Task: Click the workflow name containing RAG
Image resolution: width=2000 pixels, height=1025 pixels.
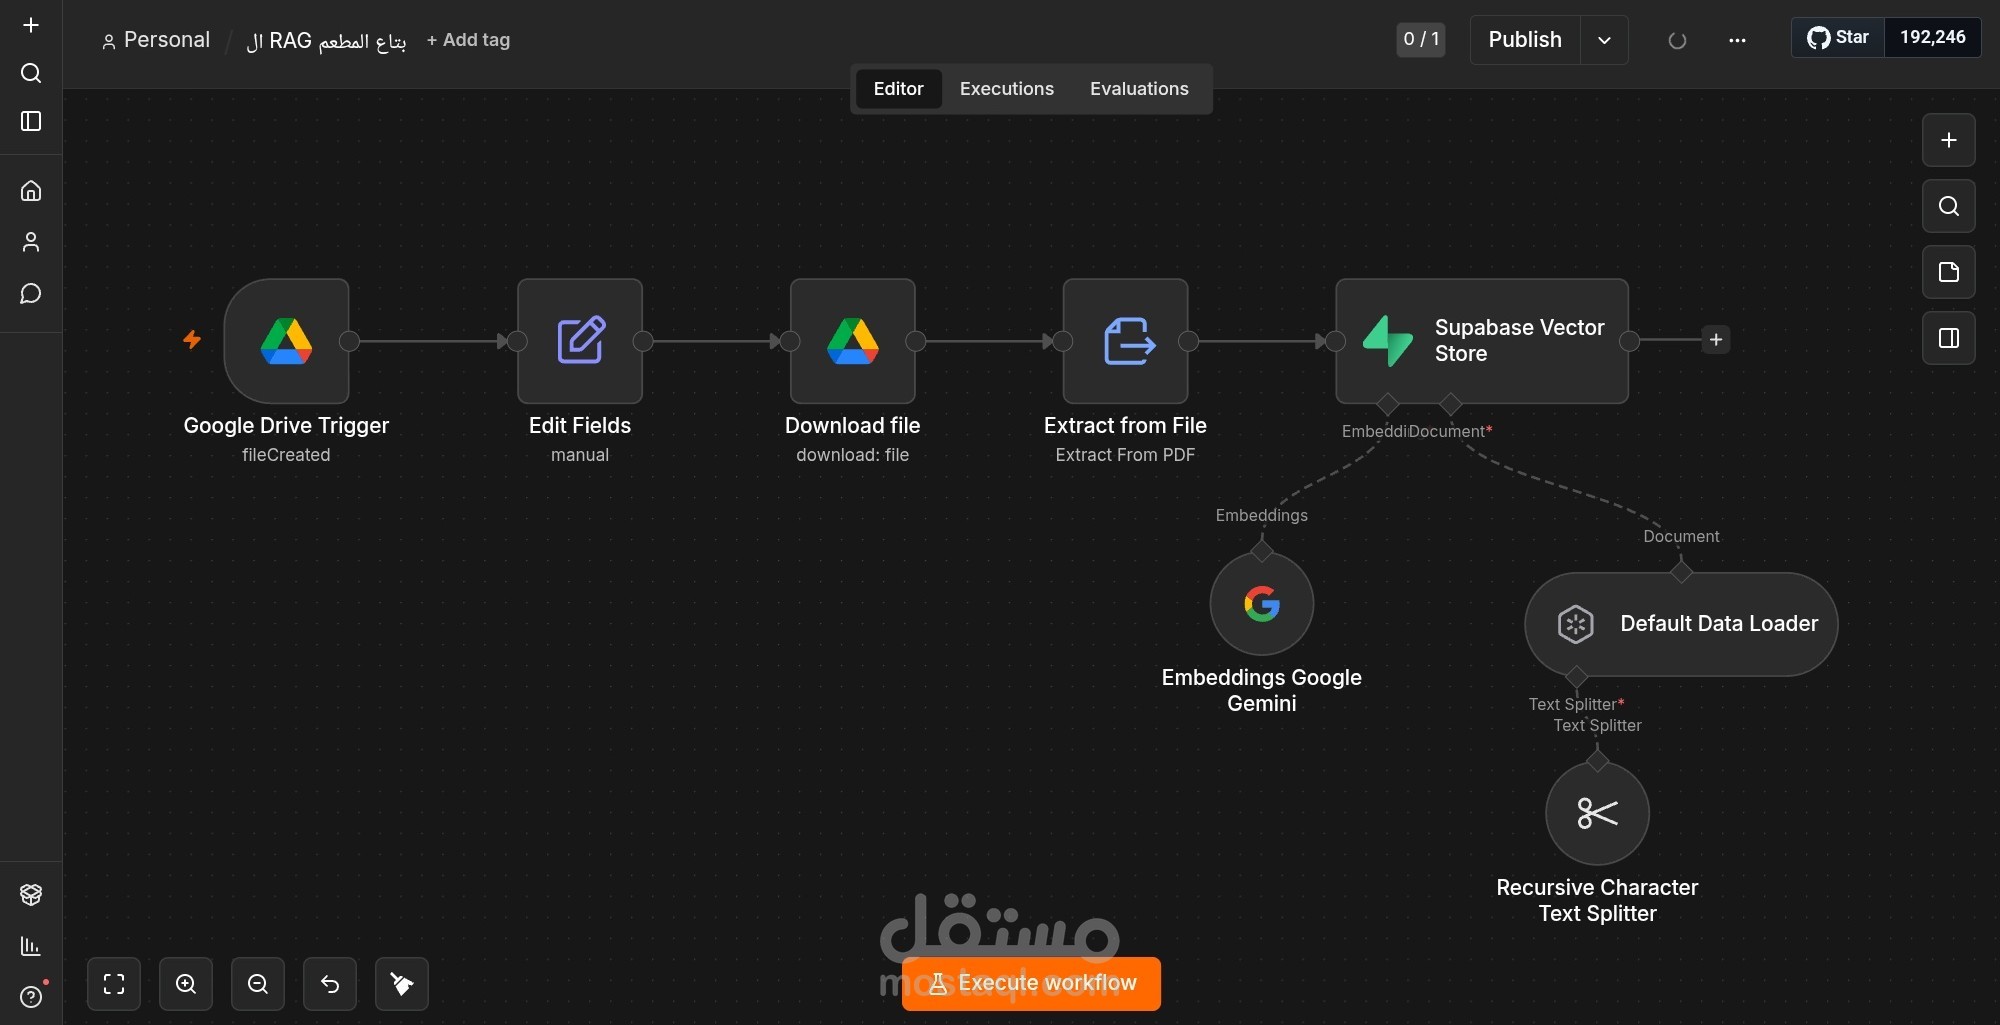Action: (326, 41)
